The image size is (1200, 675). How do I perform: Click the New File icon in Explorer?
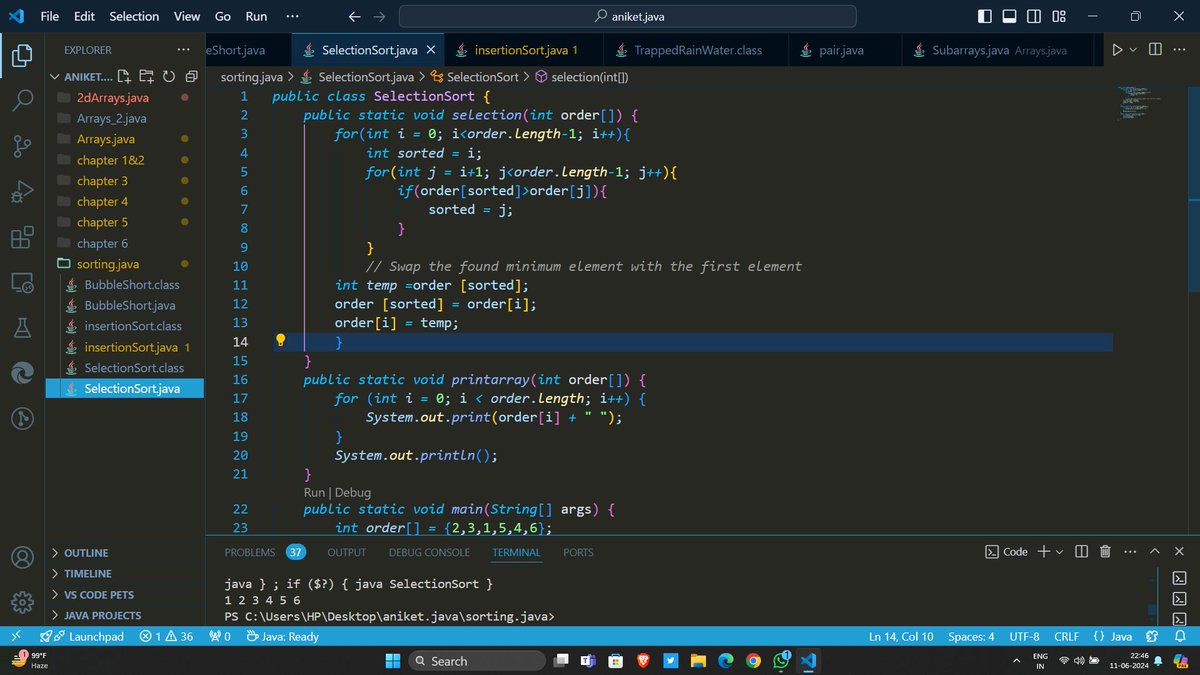pos(124,76)
